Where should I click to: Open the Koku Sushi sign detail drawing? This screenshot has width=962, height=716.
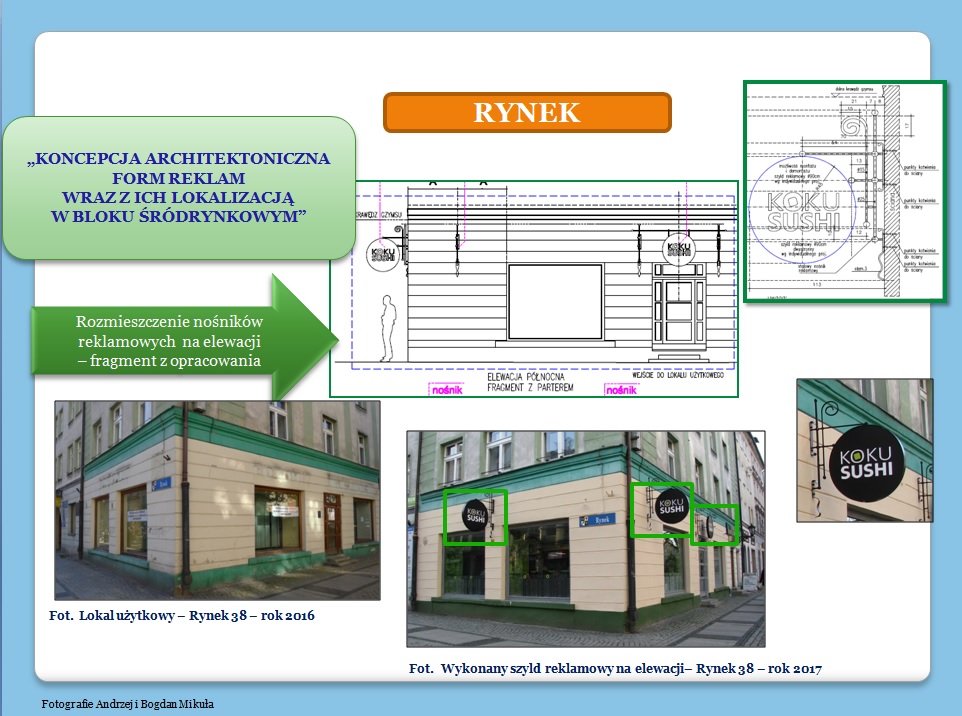[x=844, y=191]
